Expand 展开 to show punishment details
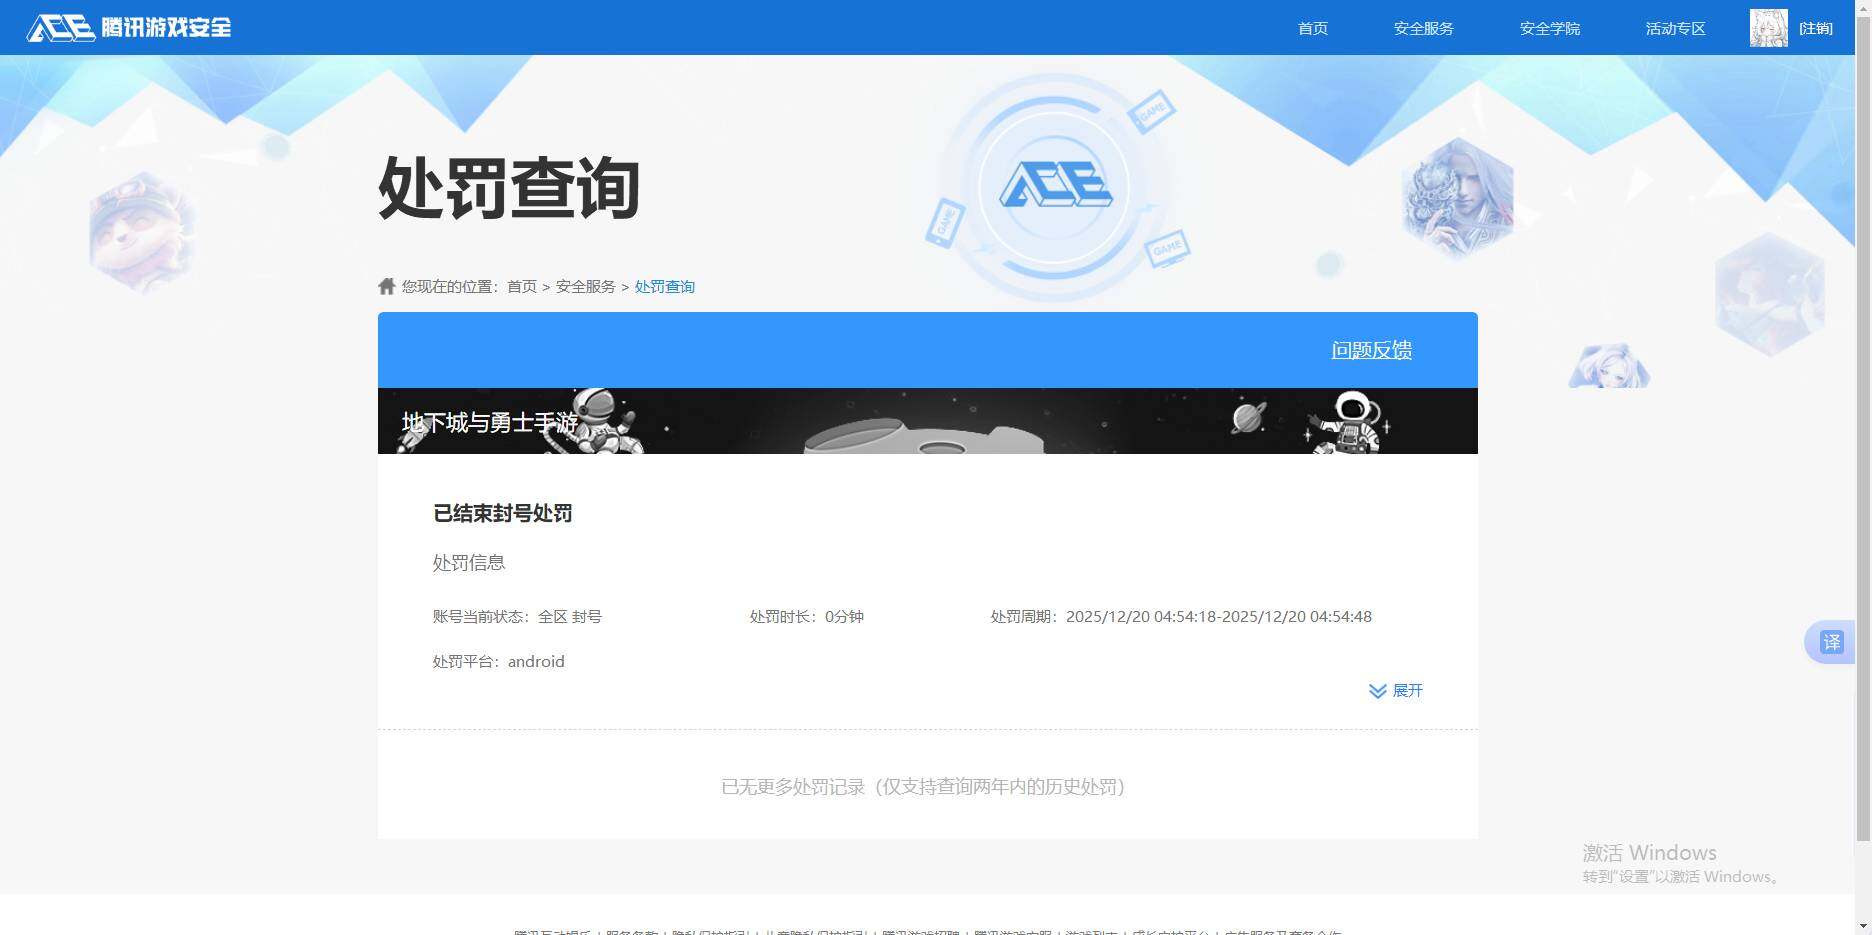This screenshot has width=1872, height=935. [1409, 690]
